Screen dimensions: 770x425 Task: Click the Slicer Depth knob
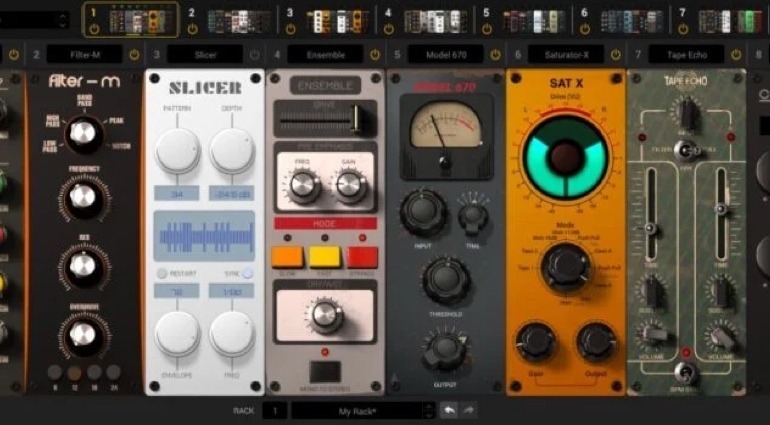tap(232, 151)
